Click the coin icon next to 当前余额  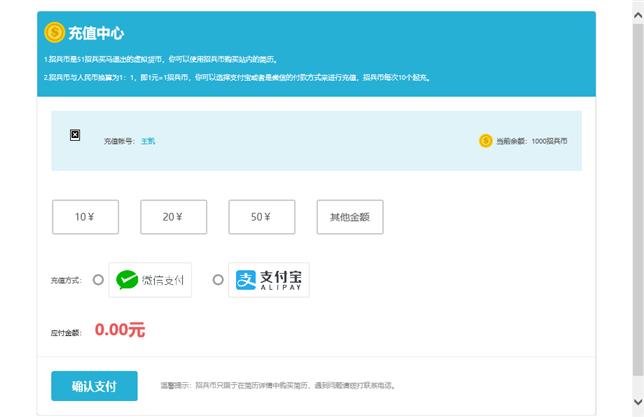tap(485, 141)
